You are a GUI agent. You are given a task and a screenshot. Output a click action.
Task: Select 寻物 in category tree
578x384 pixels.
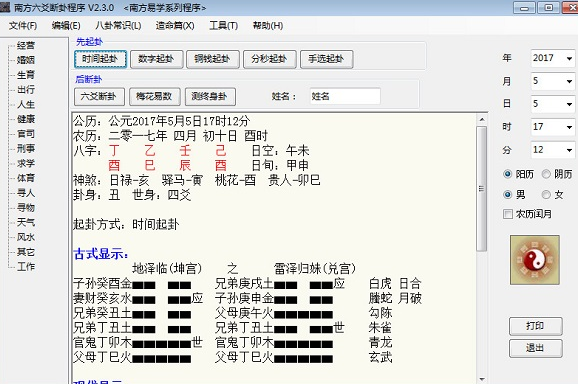26,207
